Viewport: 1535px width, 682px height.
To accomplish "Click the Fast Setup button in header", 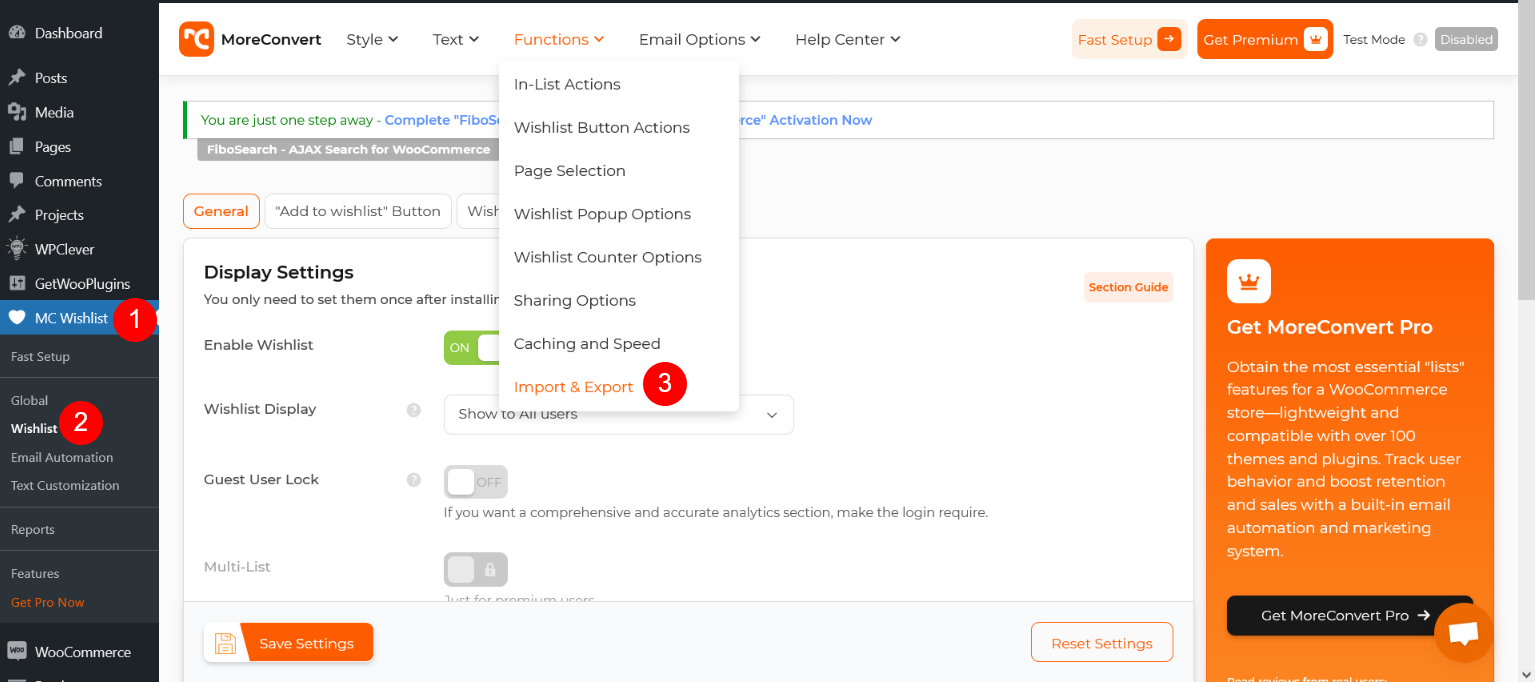I will [x=1129, y=39].
